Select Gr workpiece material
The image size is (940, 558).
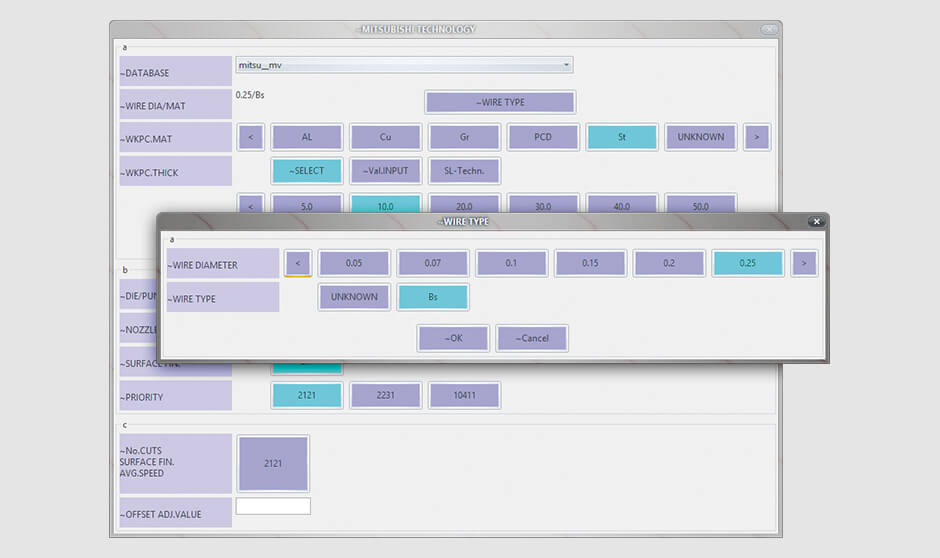pyautogui.click(x=464, y=137)
